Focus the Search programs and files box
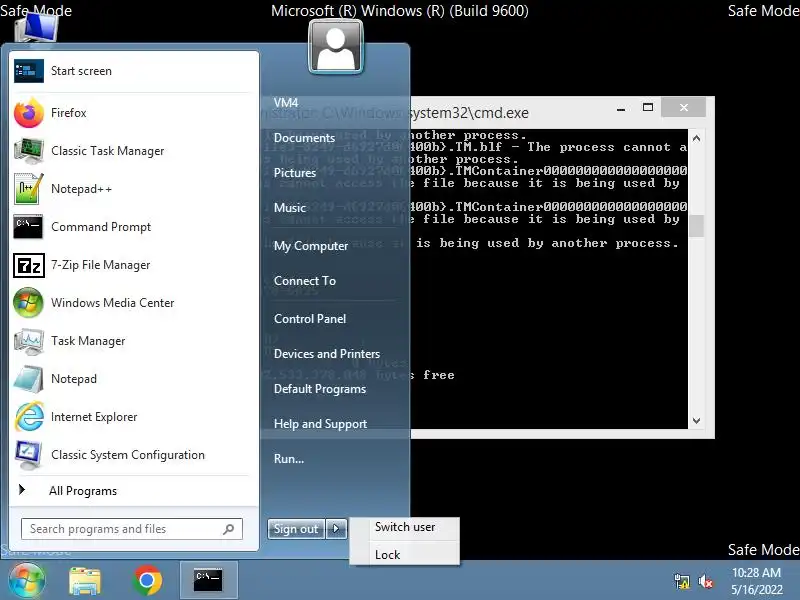The image size is (800, 600). coord(132,529)
